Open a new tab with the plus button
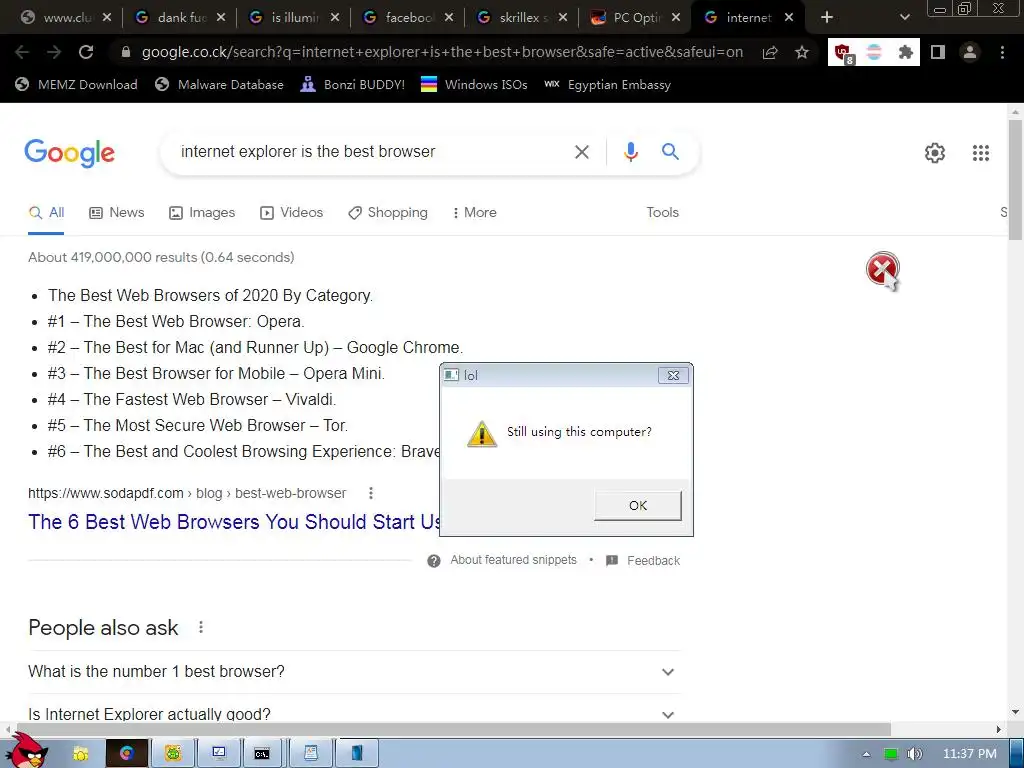The image size is (1024, 768). (x=827, y=18)
